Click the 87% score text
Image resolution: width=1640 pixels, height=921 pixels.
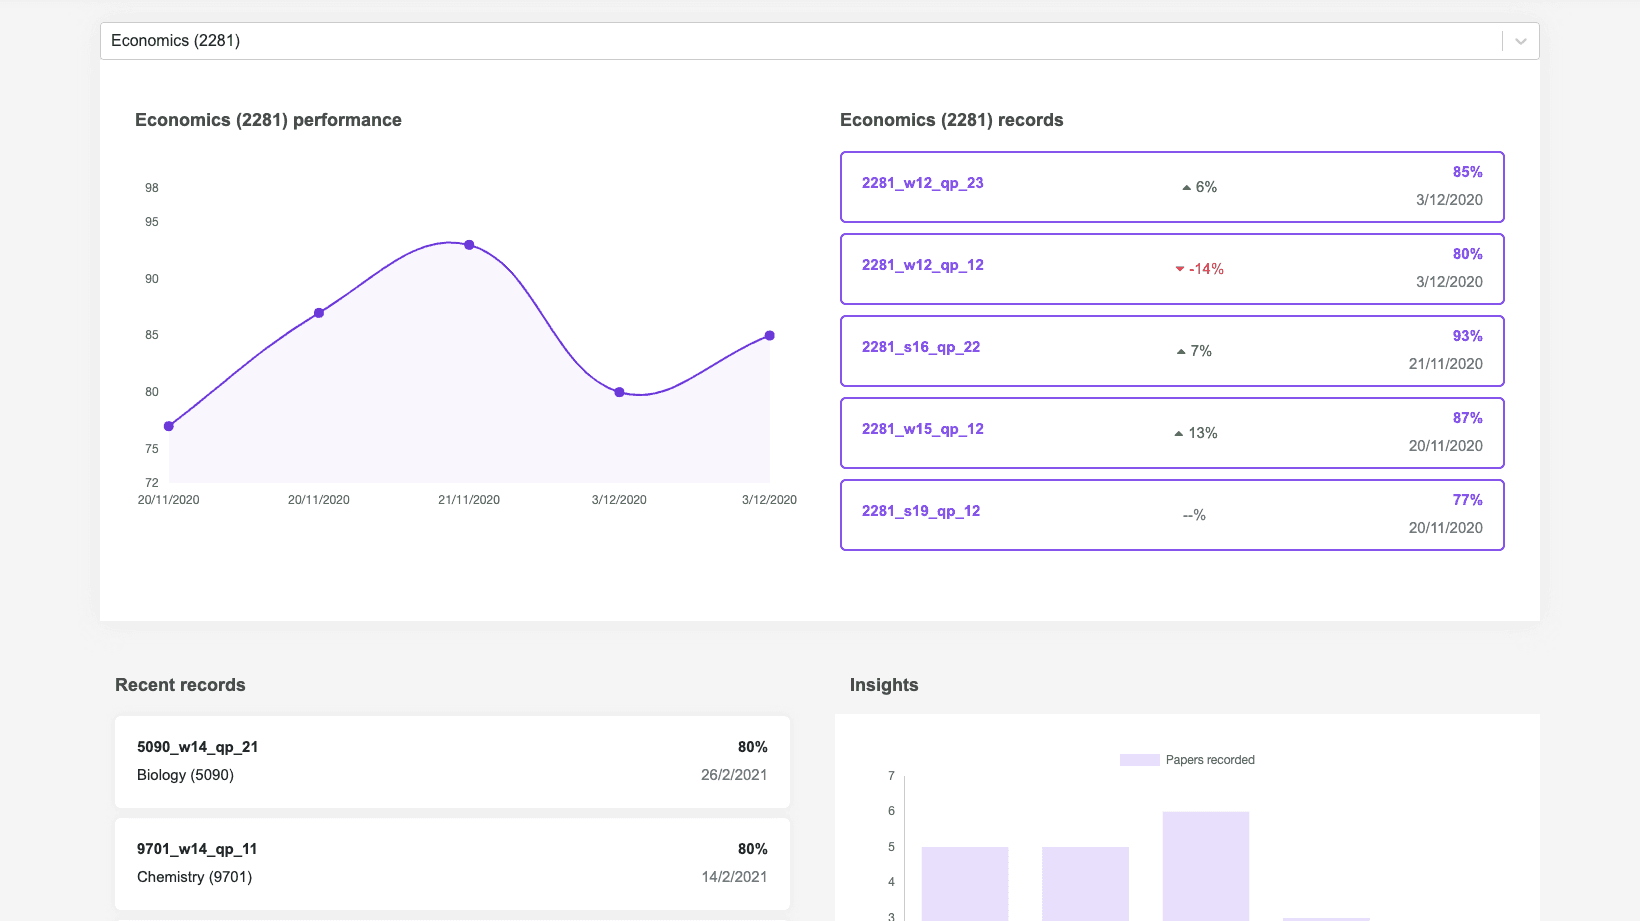[1467, 418]
